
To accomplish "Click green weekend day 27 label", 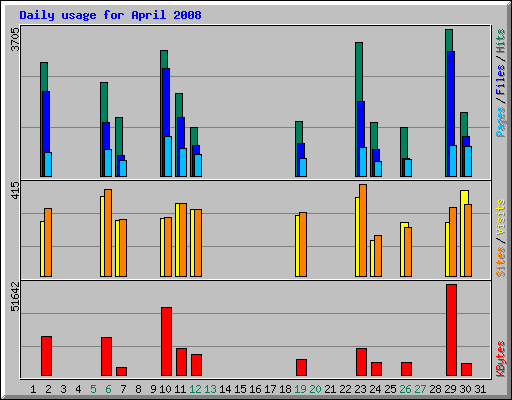I will click(420, 389).
